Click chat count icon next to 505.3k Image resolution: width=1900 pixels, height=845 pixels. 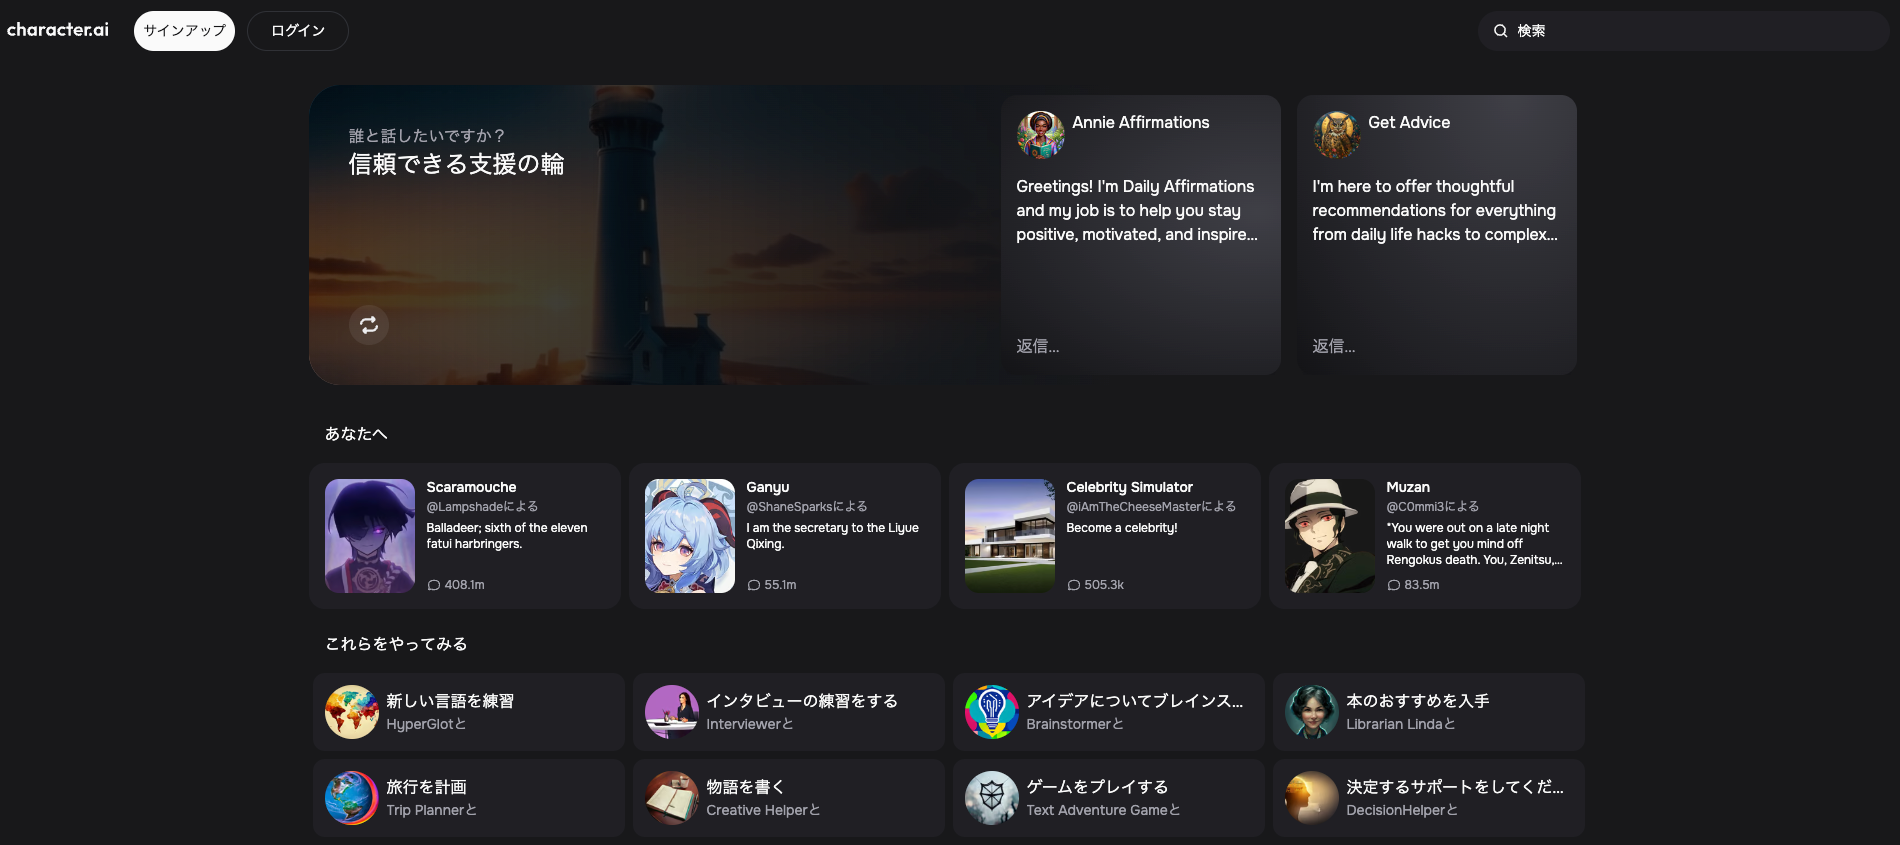pyautogui.click(x=1074, y=585)
